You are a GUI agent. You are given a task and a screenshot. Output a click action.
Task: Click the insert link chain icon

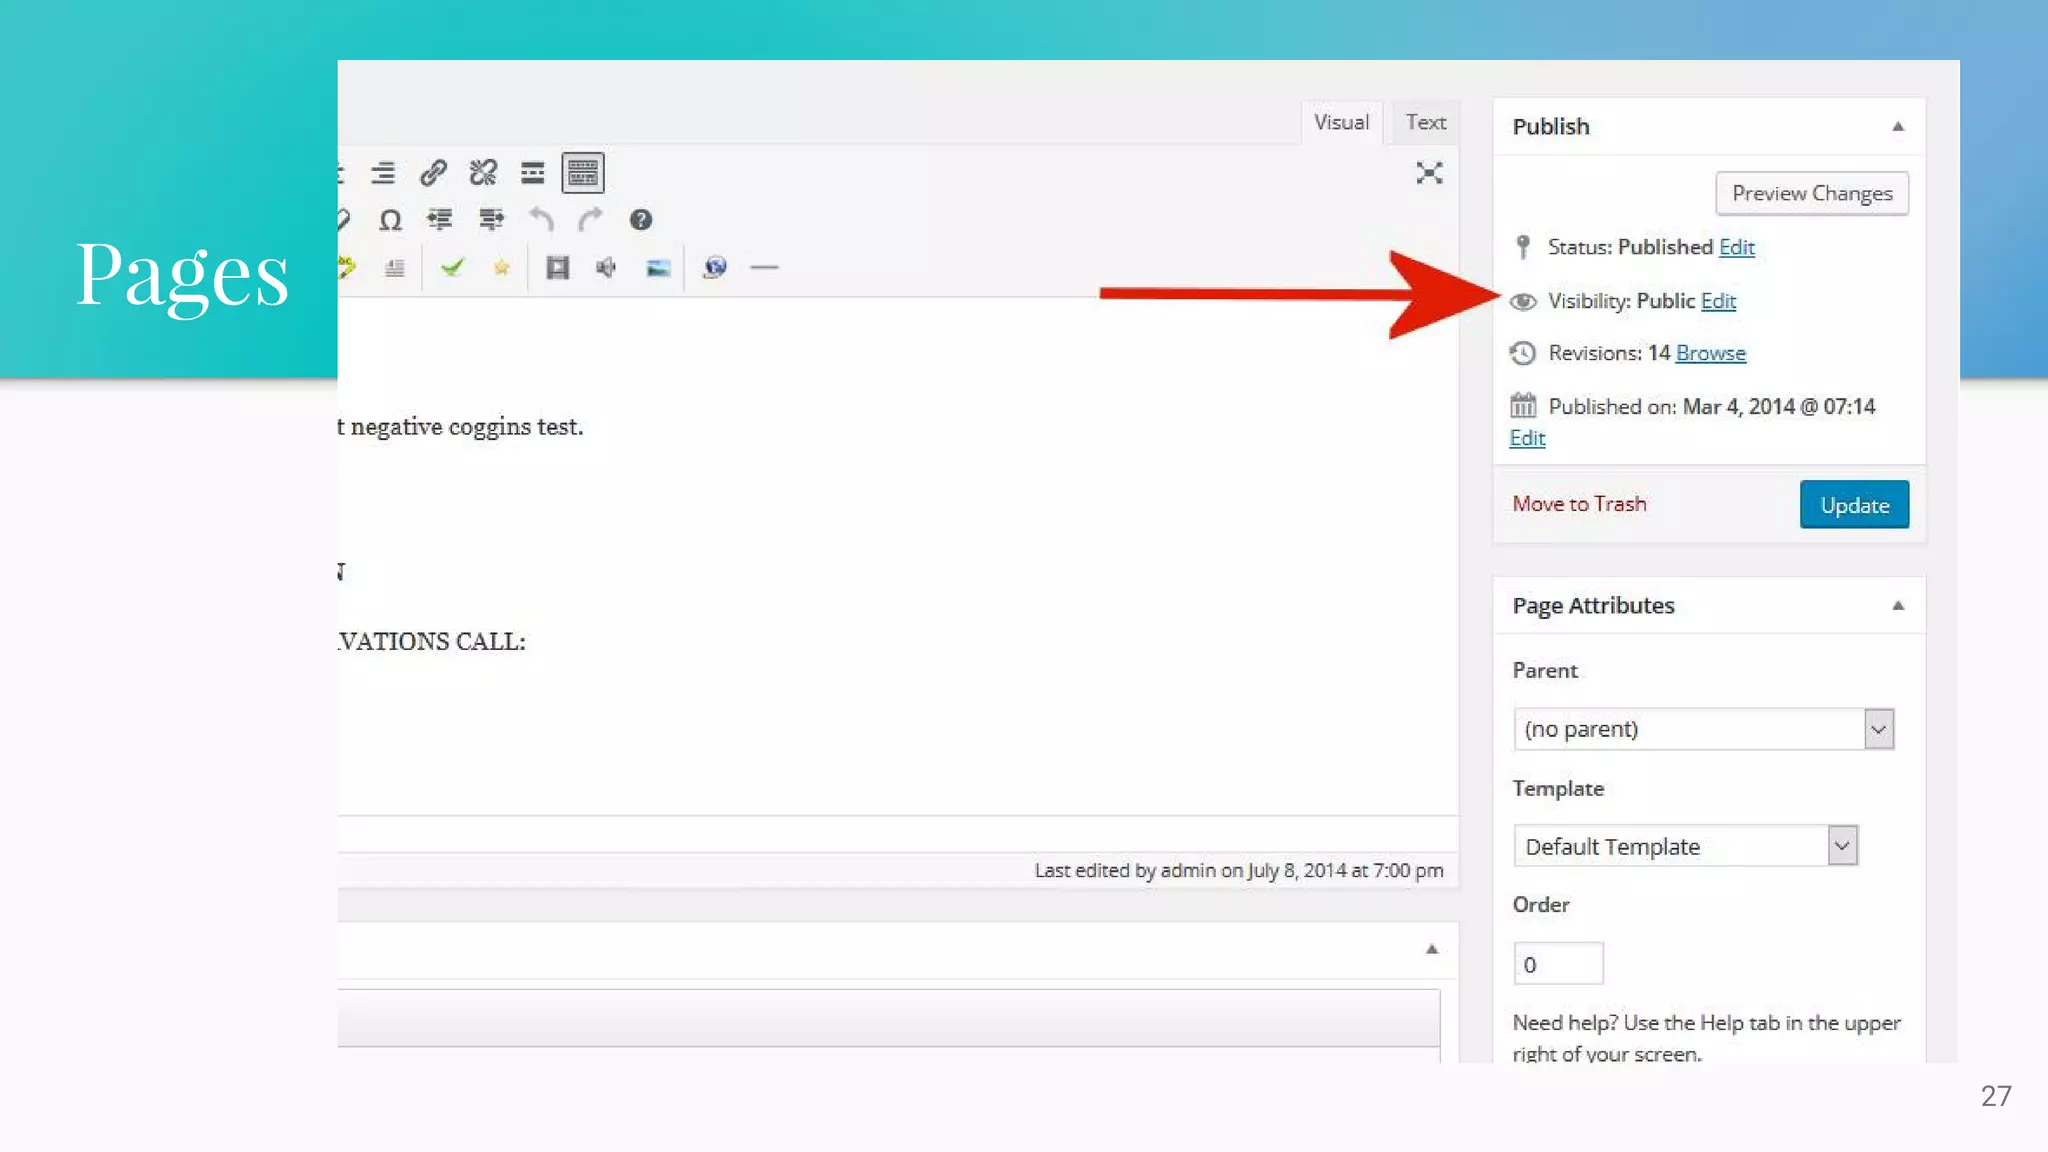pyautogui.click(x=433, y=173)
